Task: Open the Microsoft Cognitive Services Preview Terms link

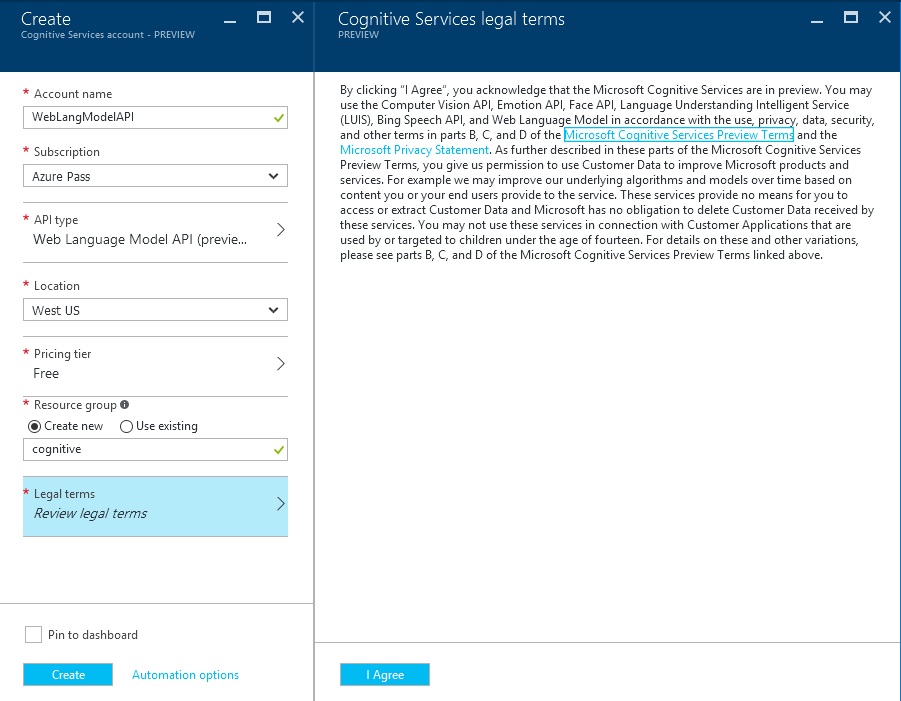Action: click(678, 135)
